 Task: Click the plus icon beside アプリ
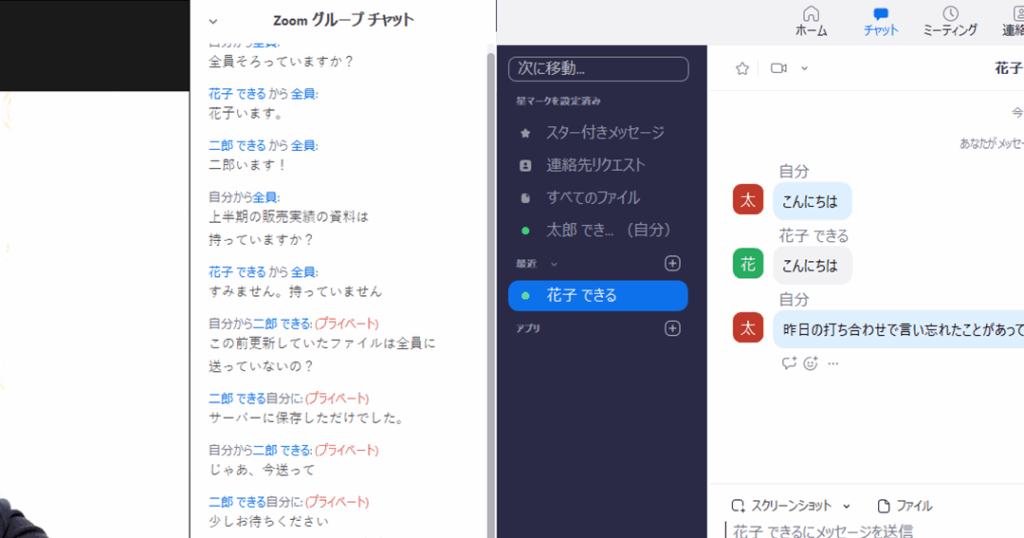(x=672, y=328)
